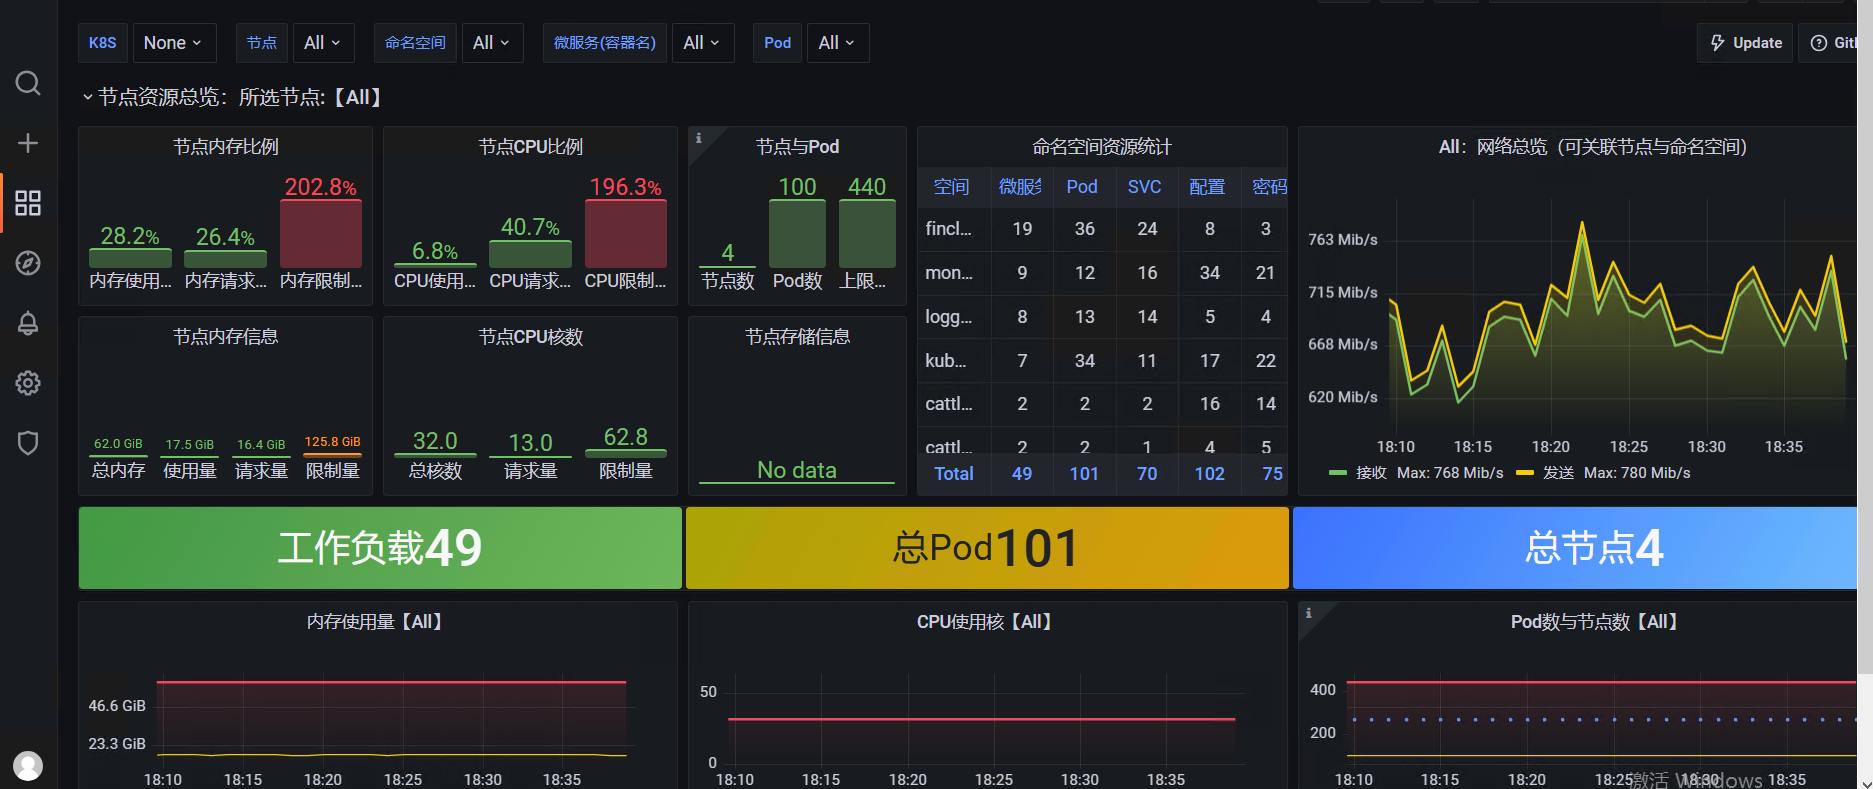
Task: Click the 工作负载49 green panel
Action: click(x=380, y=548)
